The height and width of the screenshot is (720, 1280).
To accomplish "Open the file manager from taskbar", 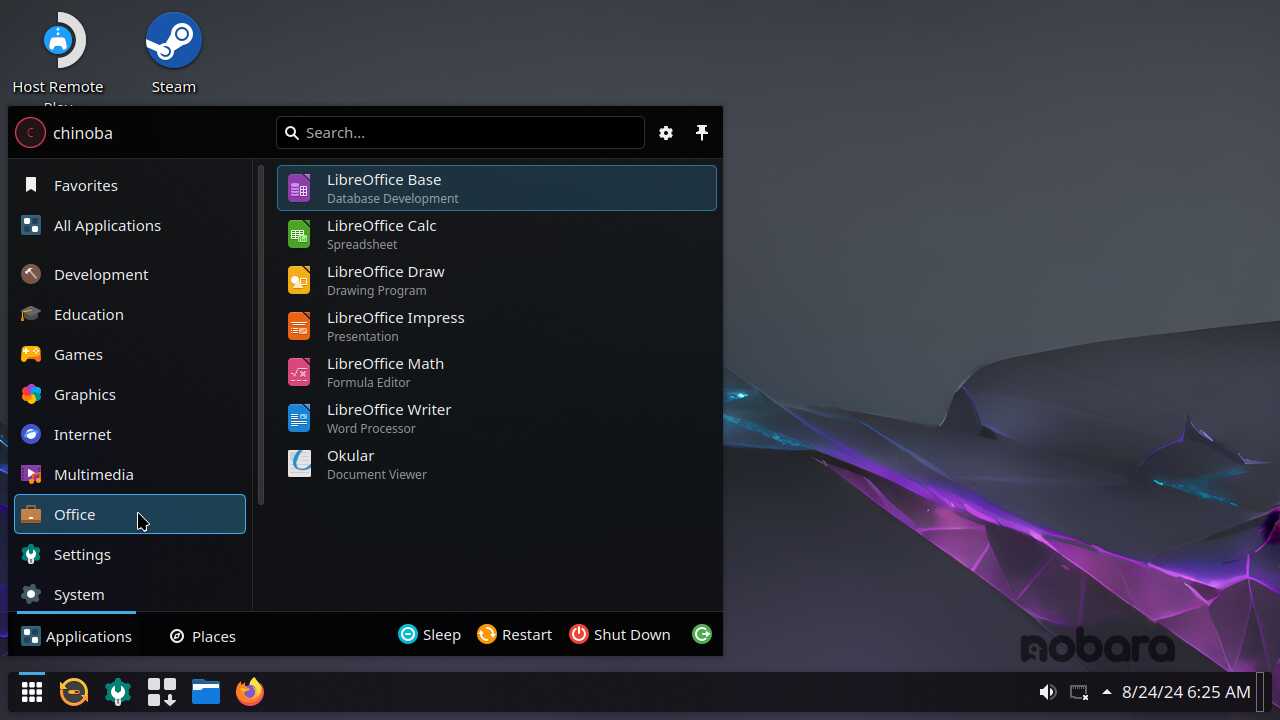I will pos(206,691).
